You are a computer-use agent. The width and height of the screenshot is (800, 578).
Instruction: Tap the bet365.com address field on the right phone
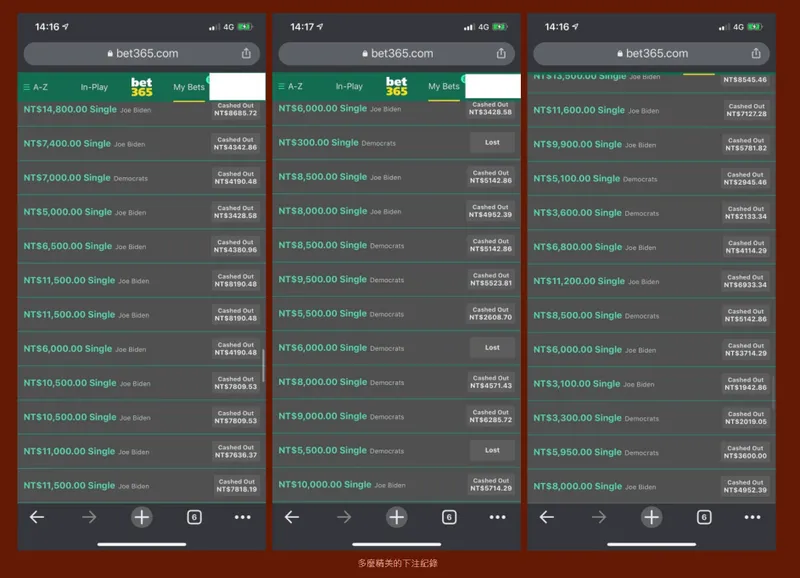[652, 54]
